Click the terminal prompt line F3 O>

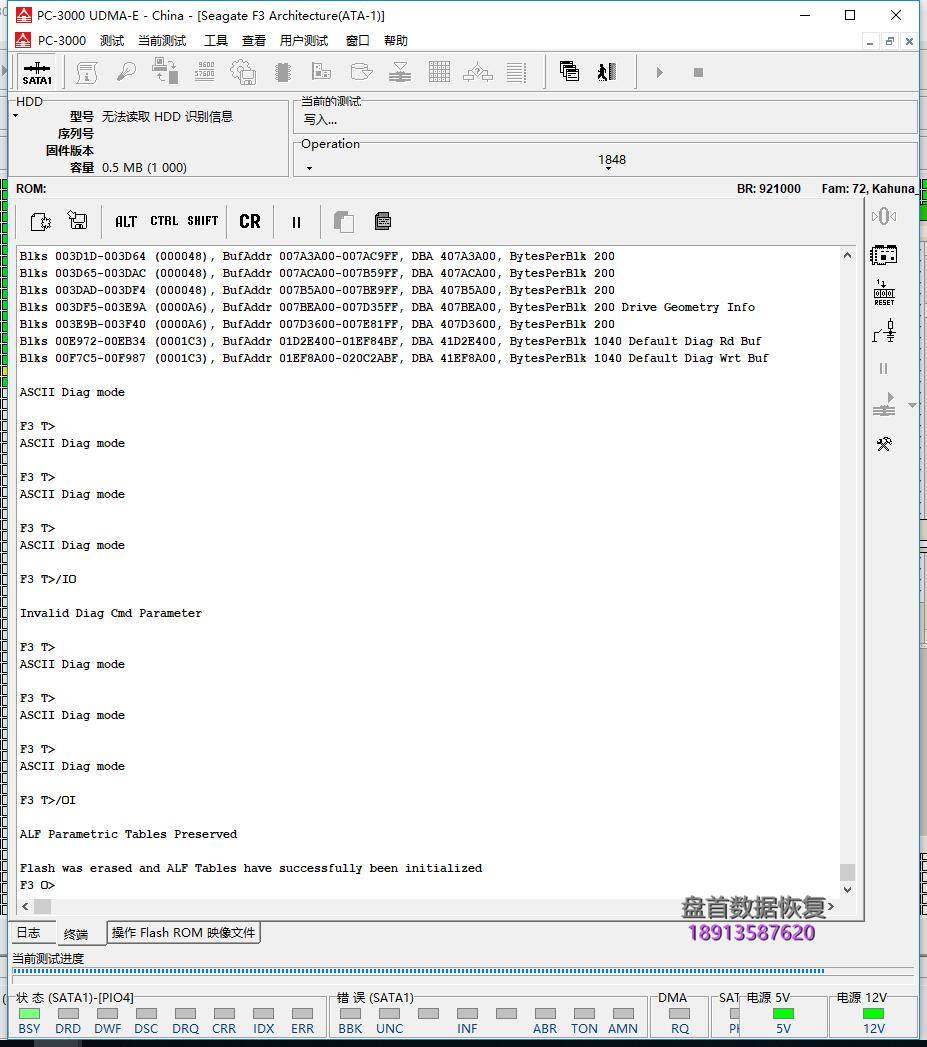coord(37,885)
